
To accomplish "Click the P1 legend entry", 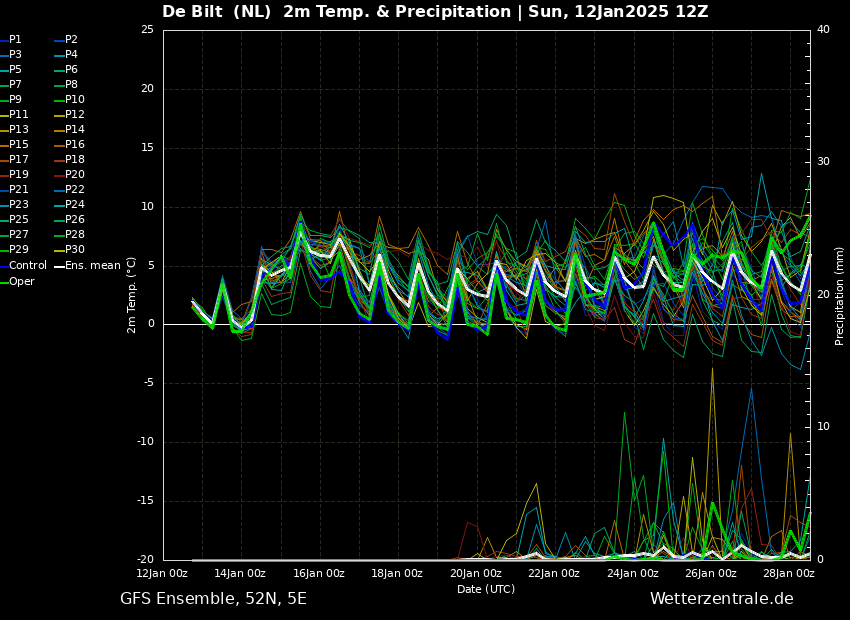I will [11, 40].
